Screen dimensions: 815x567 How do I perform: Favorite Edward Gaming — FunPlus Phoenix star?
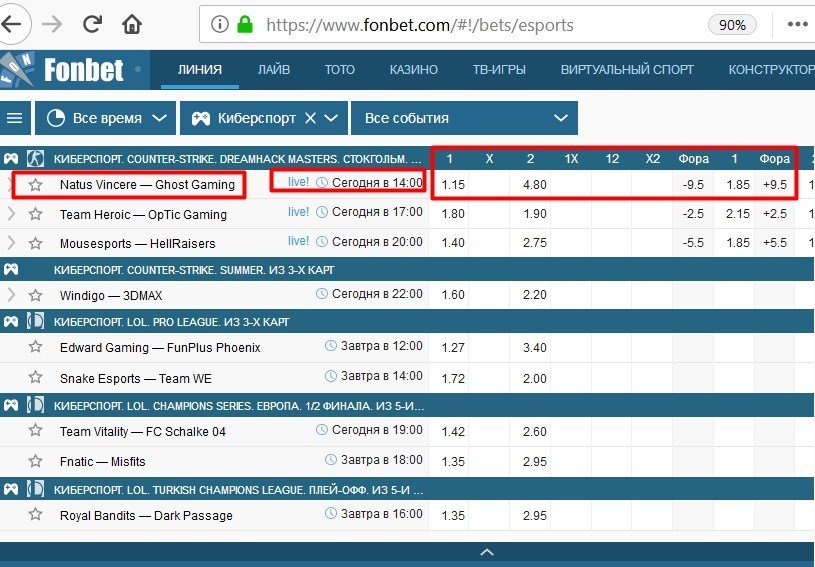click(35, 347)
